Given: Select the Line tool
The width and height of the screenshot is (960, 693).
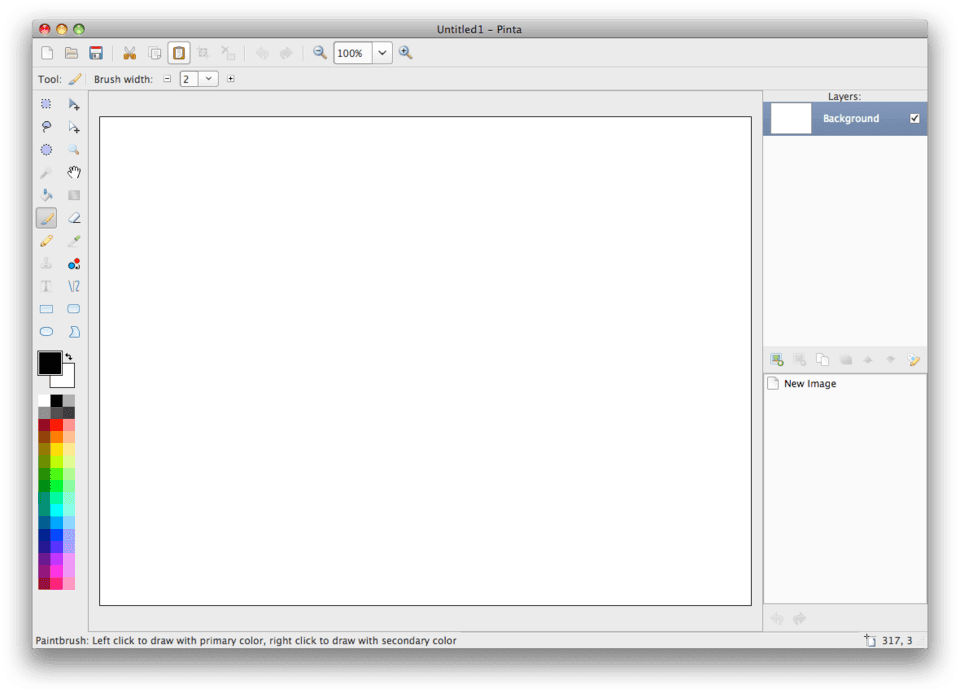Looking at the screenshot, I should [x=73, y=287].
